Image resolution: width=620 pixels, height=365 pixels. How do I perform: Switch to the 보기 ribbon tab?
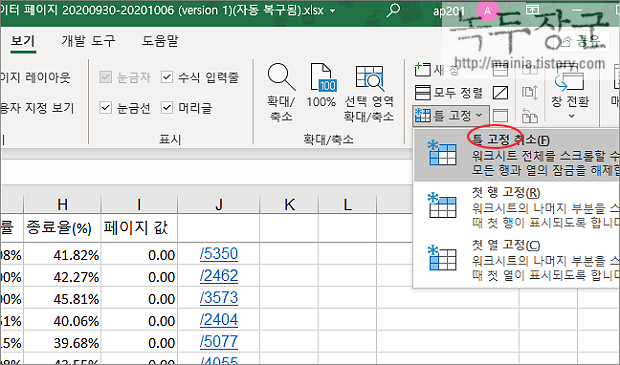(23, 41)
